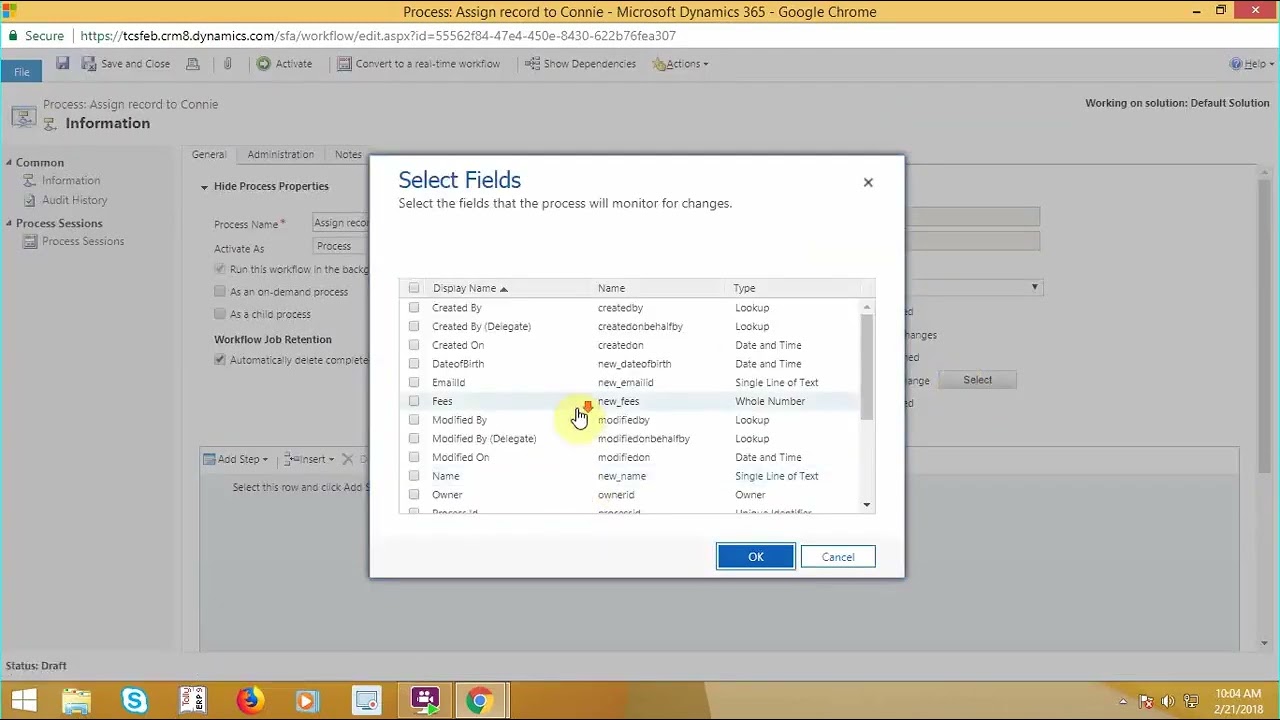The image size is (1280, 720).
Task: Sort by Name column header
Action: (611, 288)
